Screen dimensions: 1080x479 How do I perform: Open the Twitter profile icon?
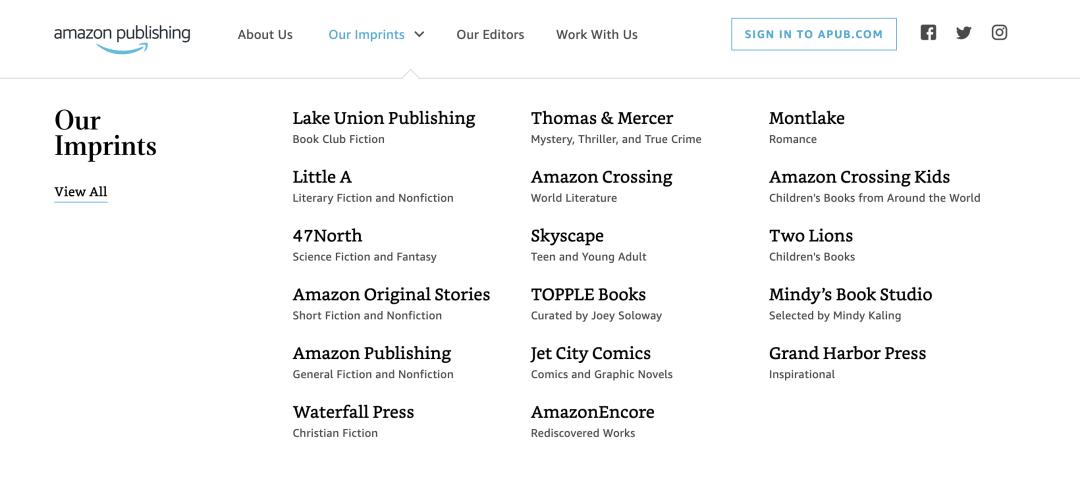964,32
